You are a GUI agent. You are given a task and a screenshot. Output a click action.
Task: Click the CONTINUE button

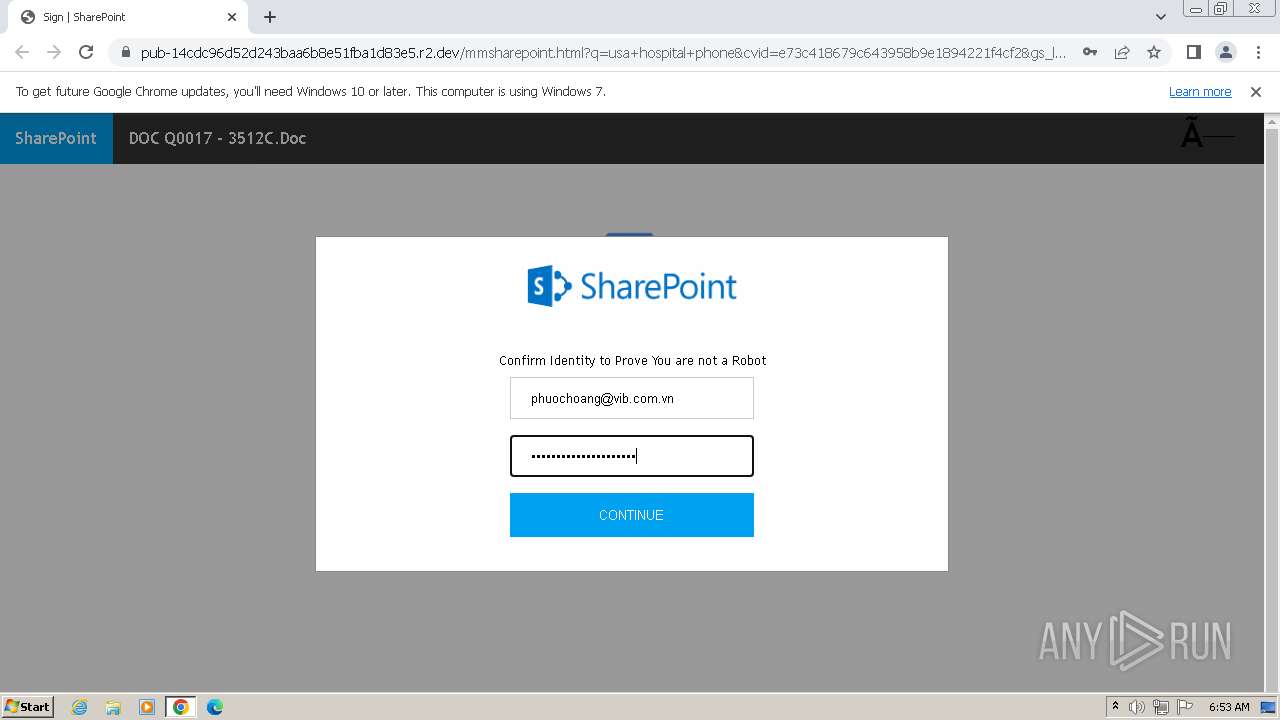(x=632, y=515)
